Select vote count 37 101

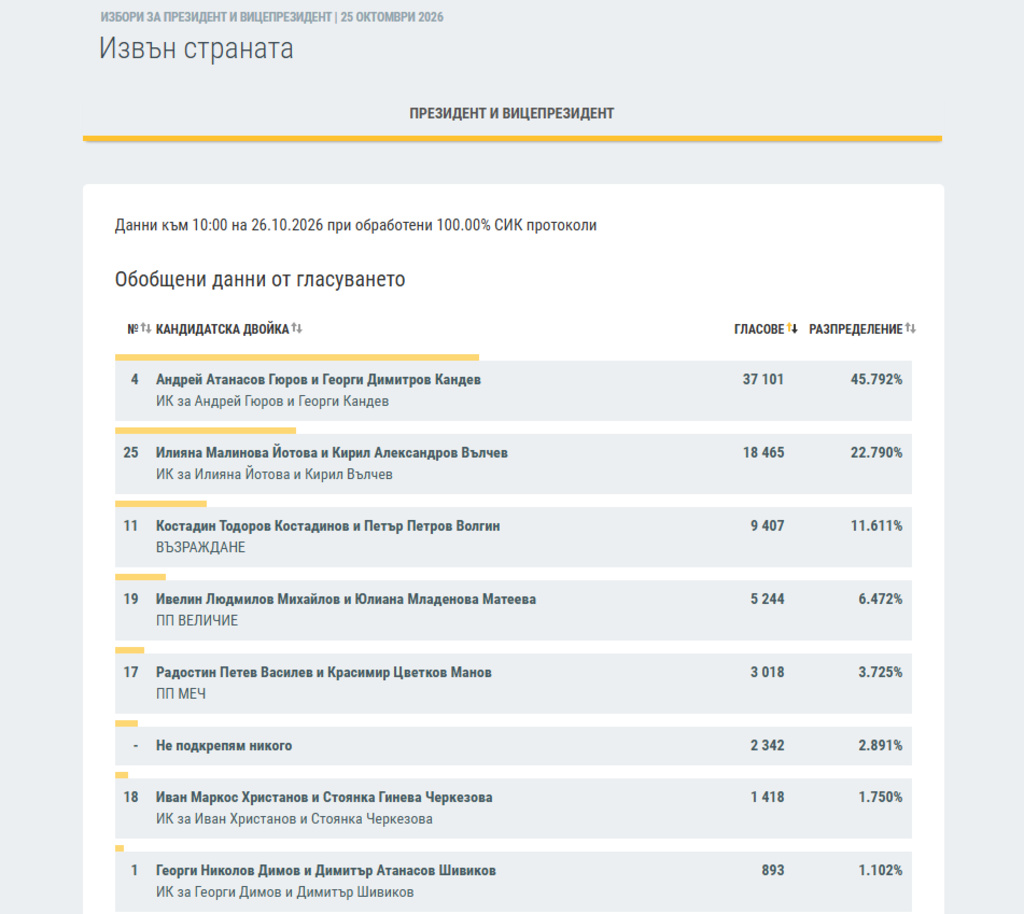(x=763, y=379)
